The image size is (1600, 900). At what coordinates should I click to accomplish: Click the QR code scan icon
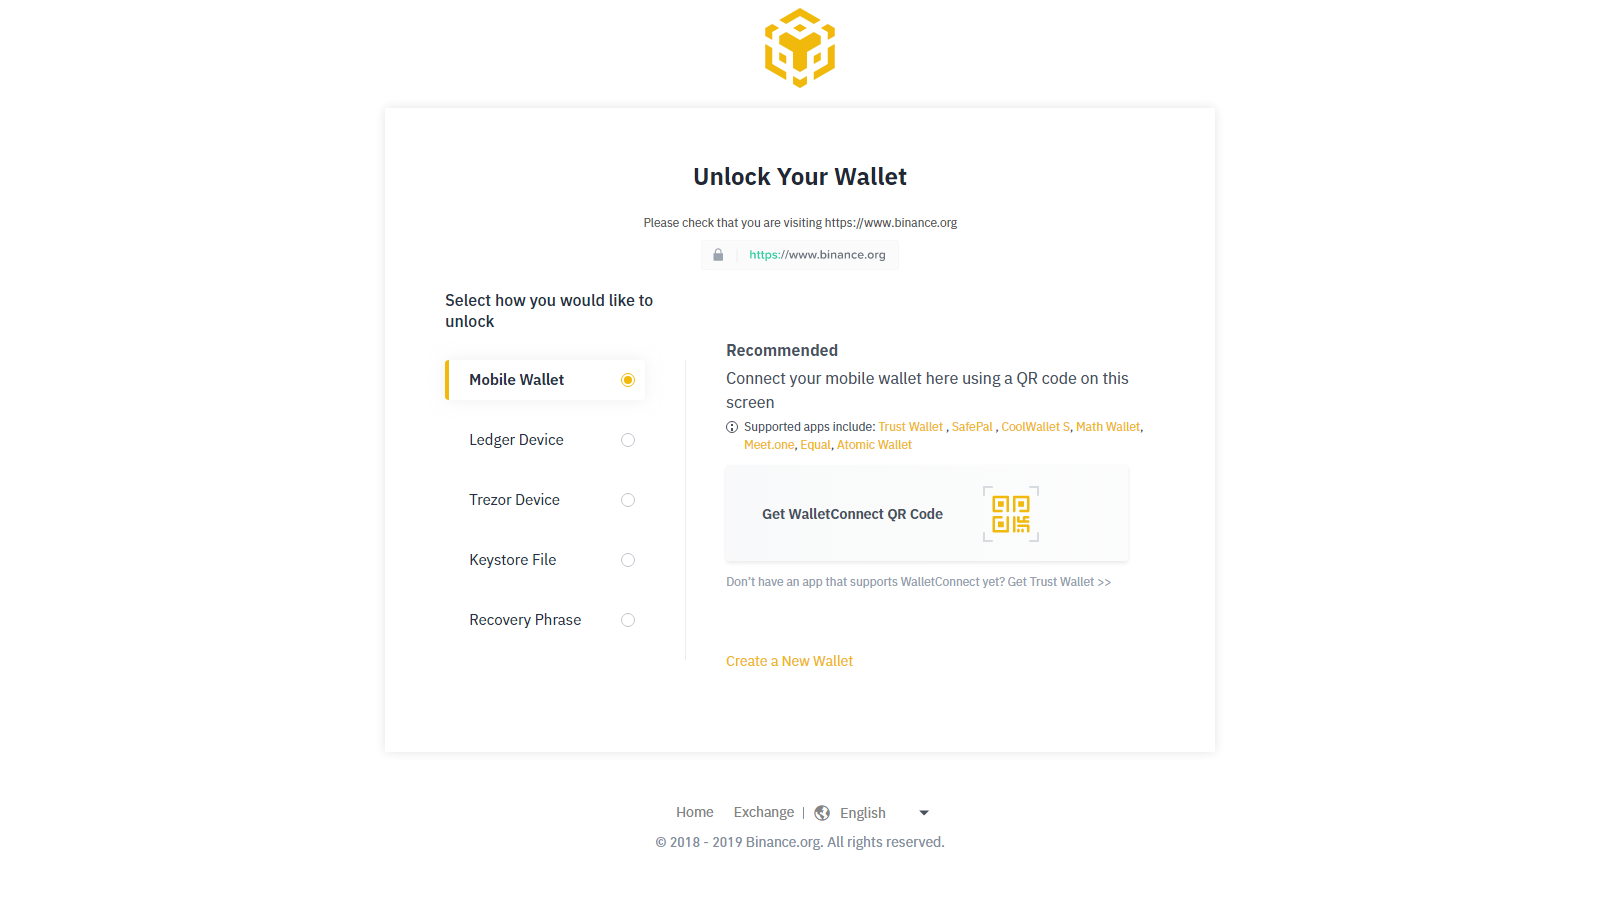pos(1011,514)
